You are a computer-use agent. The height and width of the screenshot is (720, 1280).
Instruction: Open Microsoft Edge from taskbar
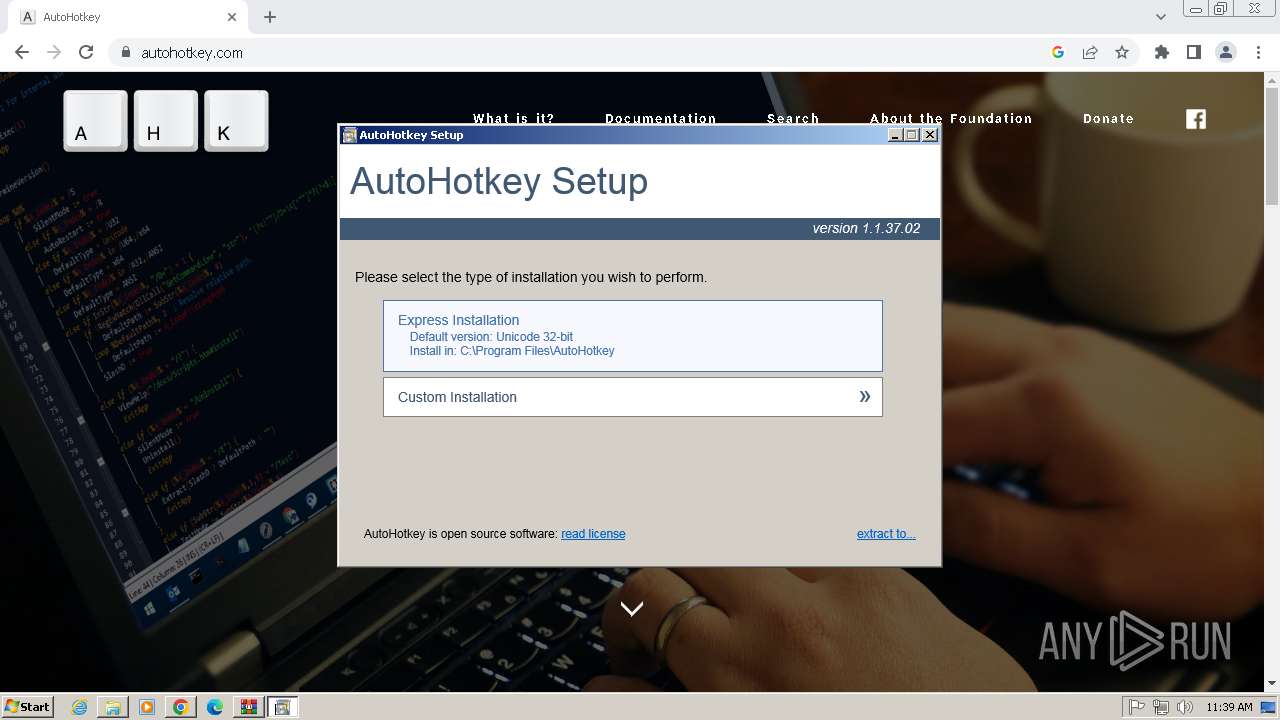tap(215, 707)
